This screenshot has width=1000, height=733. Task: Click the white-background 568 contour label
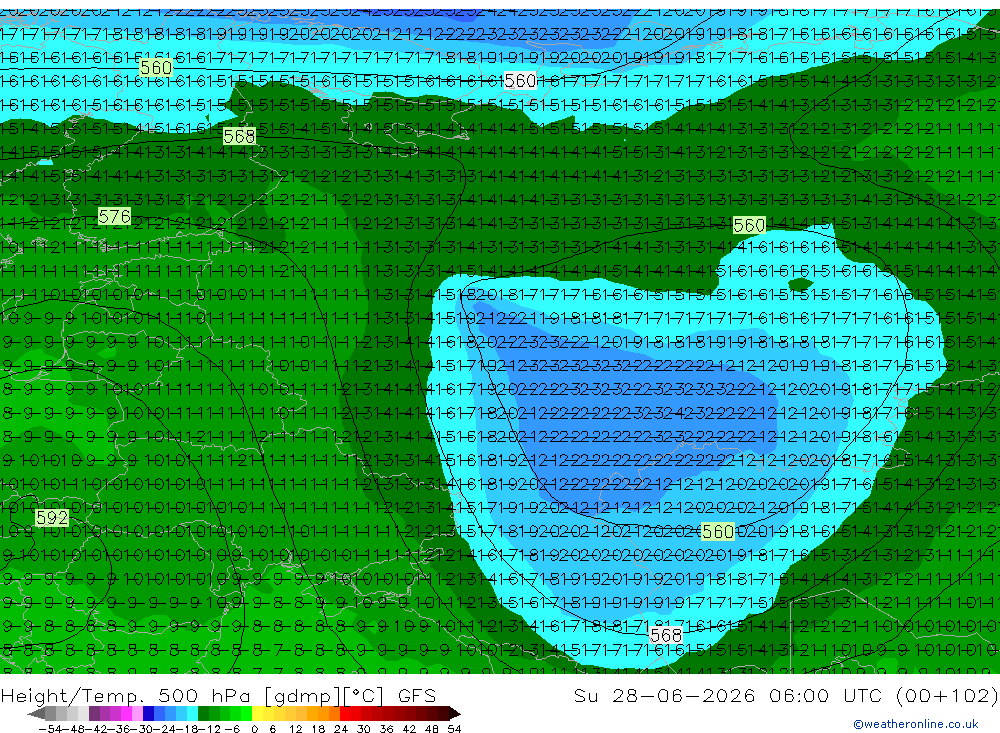[666, 635]
